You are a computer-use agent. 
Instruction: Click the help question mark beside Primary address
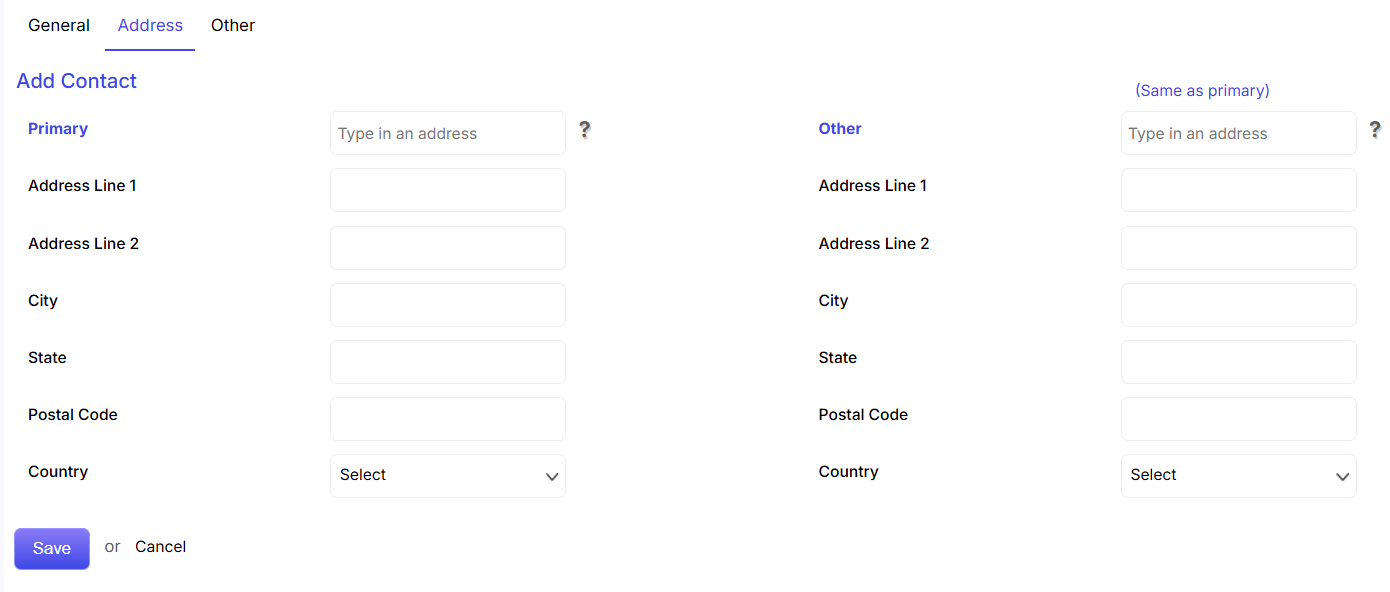[585, 129]
